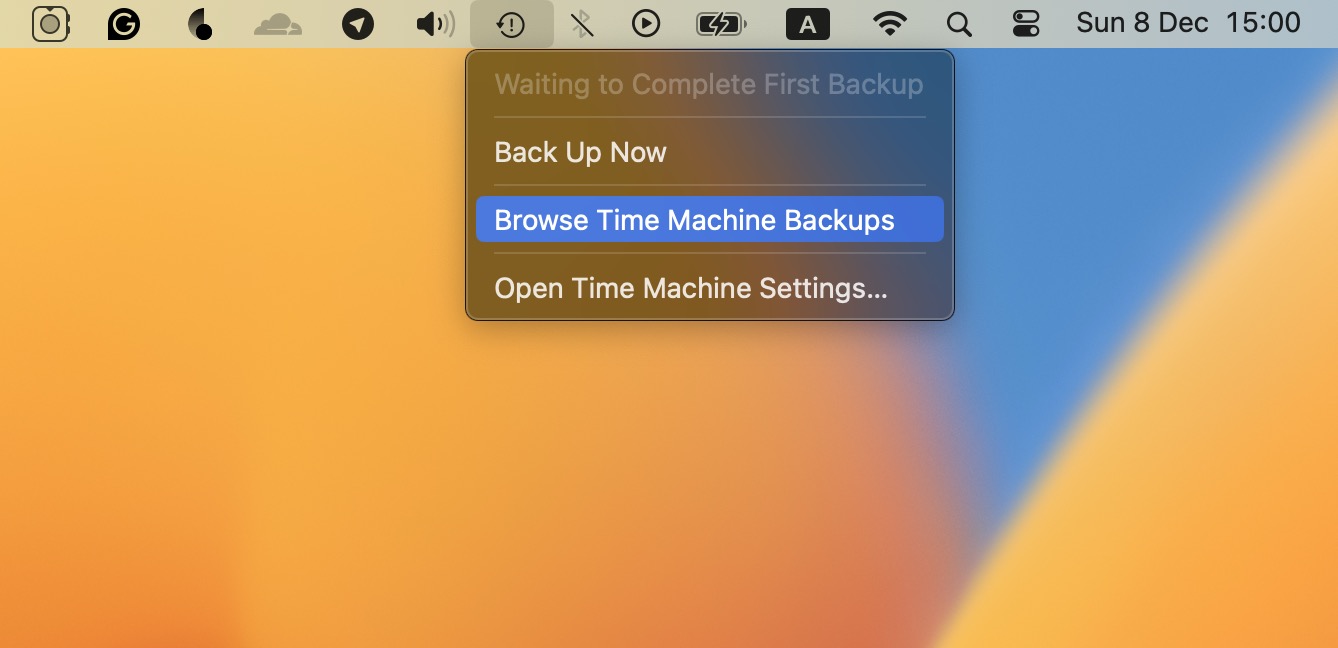The width and height of the screenshot is (1338, 648).
Task: Click the date and time clock
Action: pos(1189,23)
